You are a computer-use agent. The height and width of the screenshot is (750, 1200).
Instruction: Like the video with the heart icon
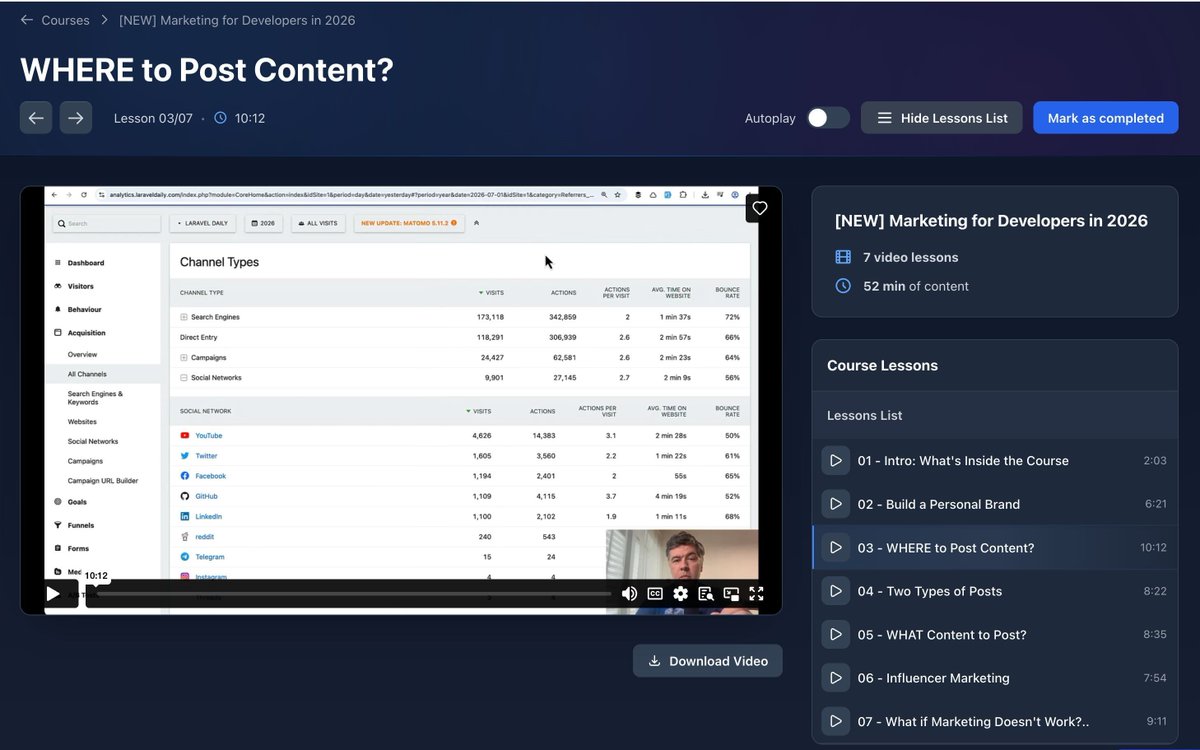coord(760,208)
